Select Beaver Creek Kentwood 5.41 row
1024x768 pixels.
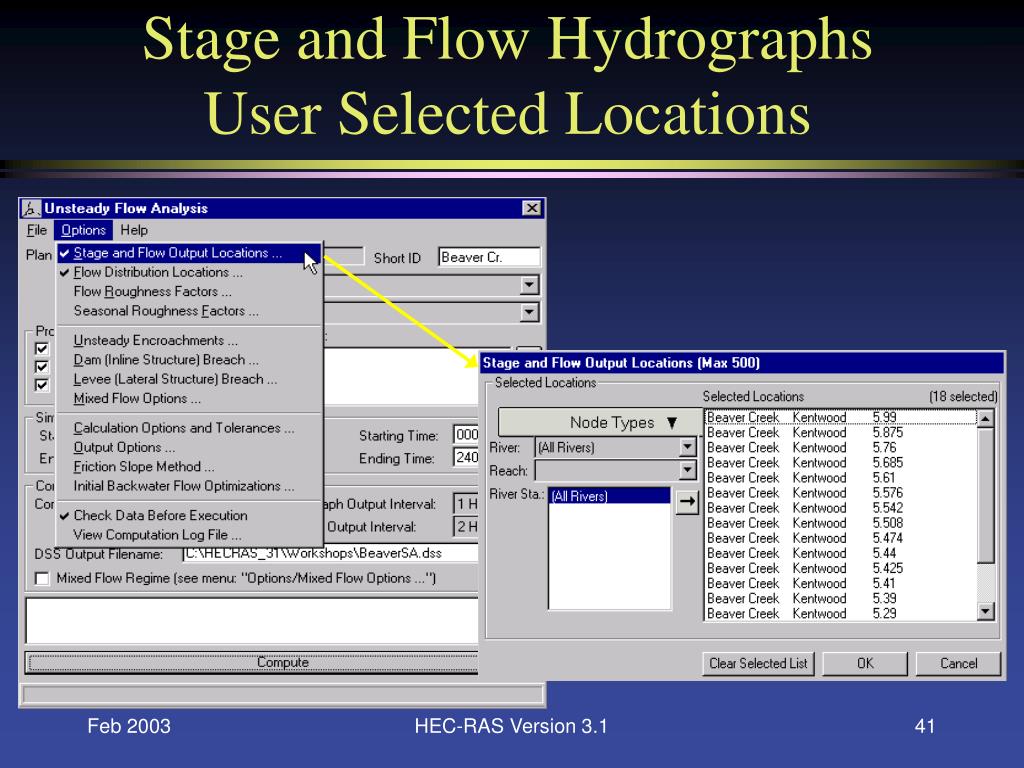pos(841,583)
